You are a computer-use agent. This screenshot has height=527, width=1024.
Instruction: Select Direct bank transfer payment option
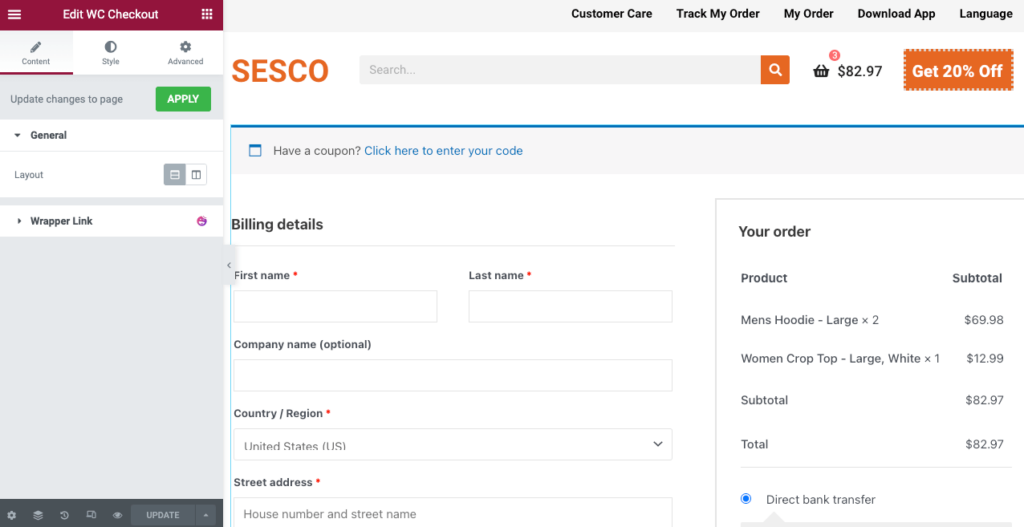coord(746,499)
